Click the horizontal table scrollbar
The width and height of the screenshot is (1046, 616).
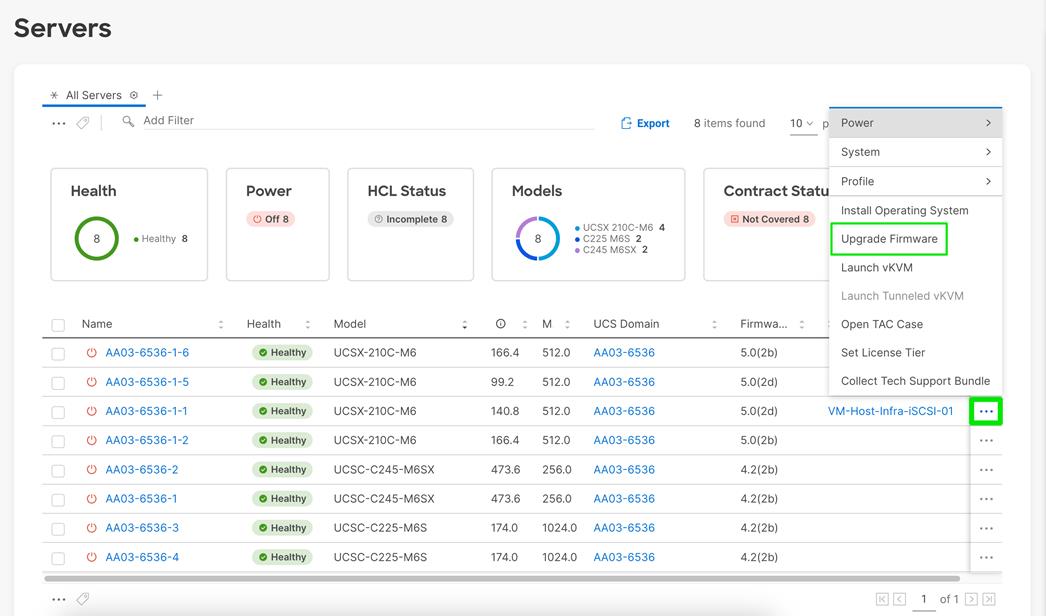(x=502, y=579)
